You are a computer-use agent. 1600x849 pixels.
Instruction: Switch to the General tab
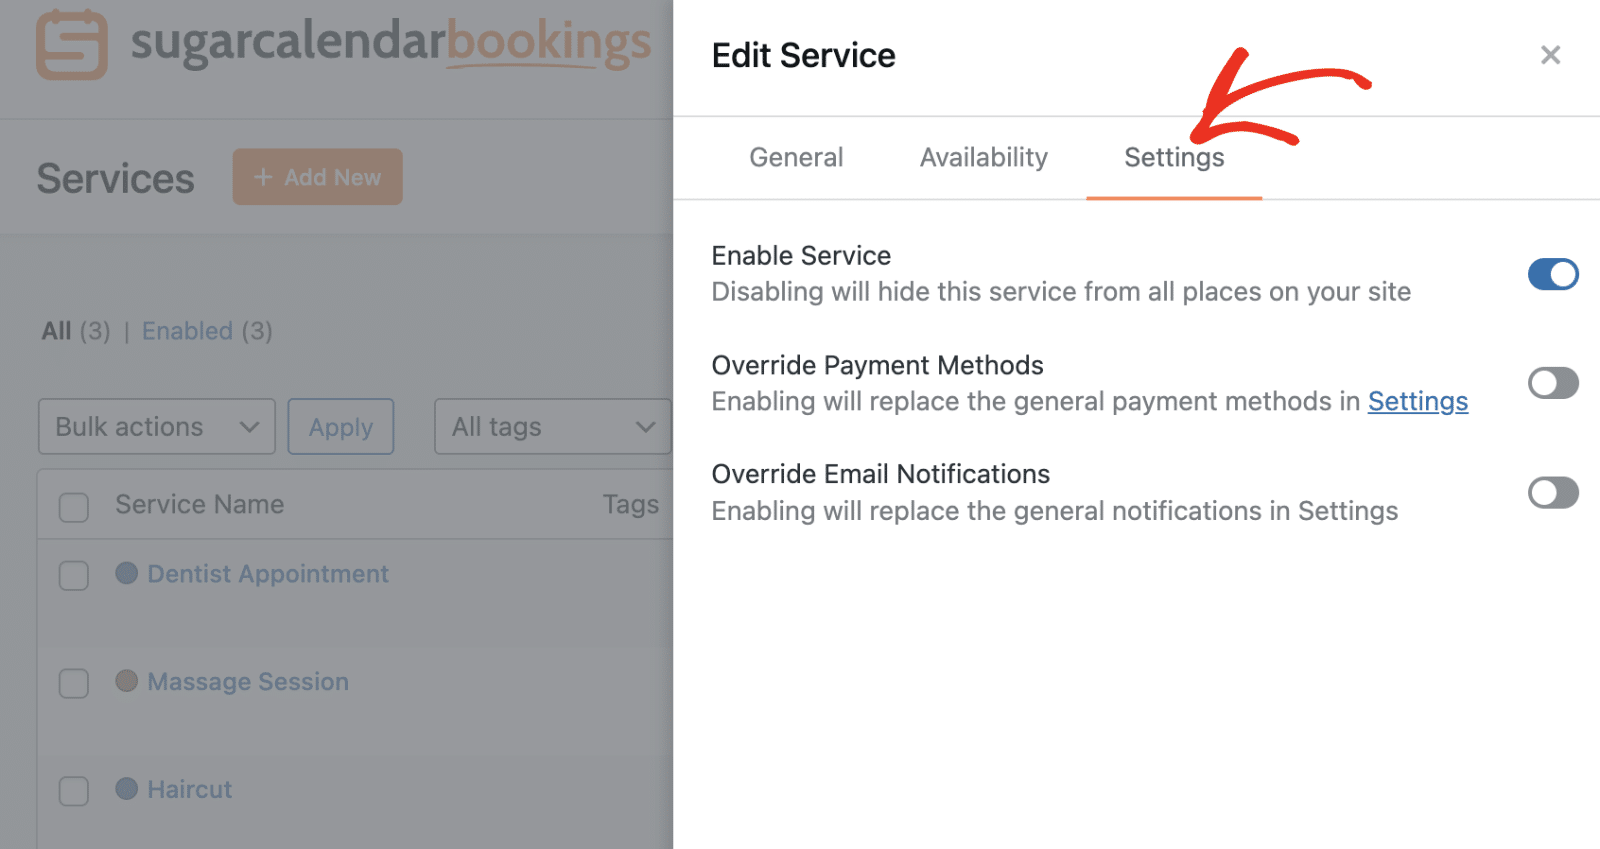pos(795,157)
